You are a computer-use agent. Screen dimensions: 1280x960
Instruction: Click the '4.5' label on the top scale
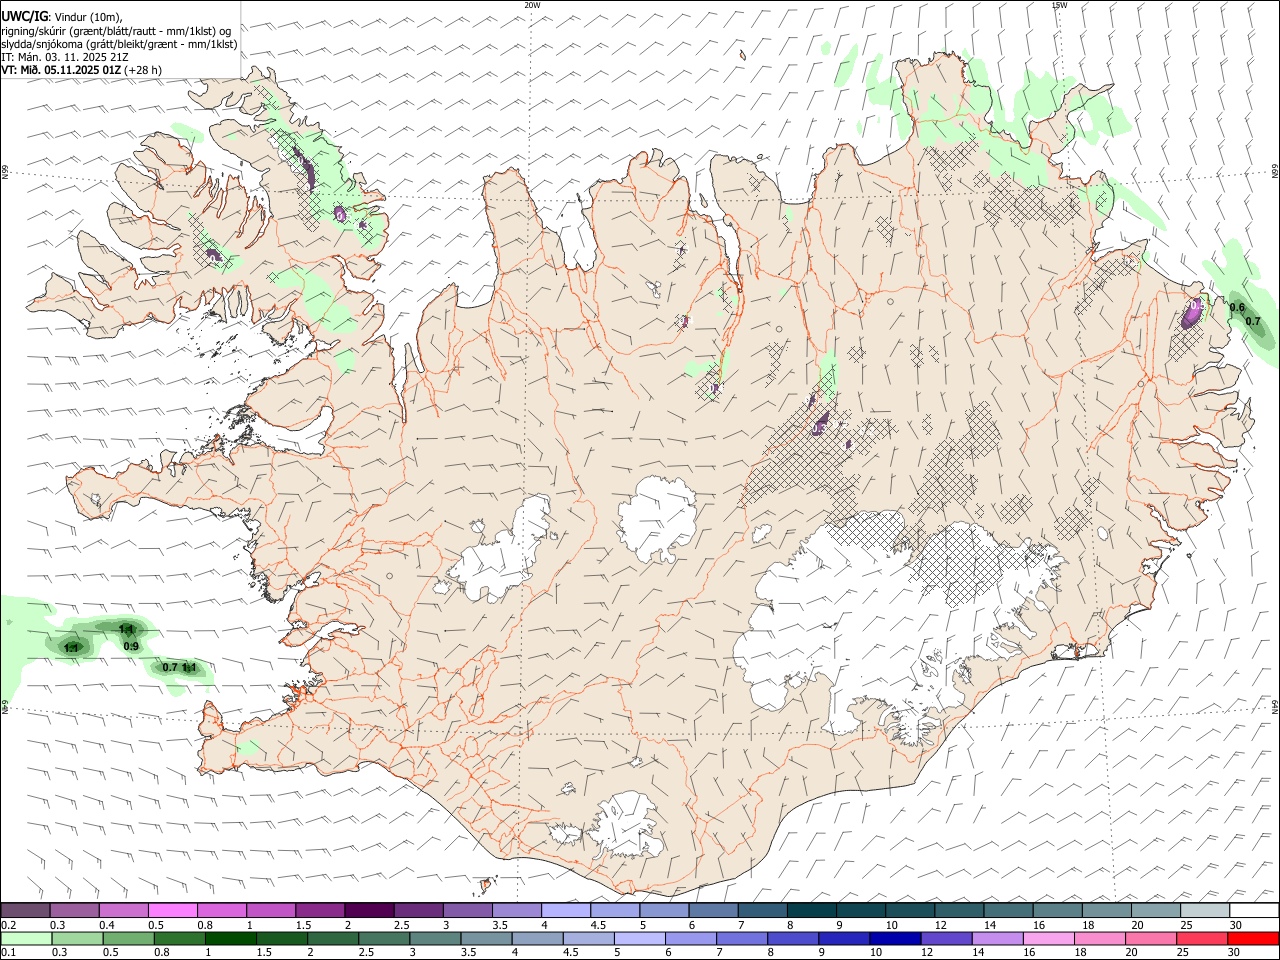pyautogui.click(x=599, y=925)
